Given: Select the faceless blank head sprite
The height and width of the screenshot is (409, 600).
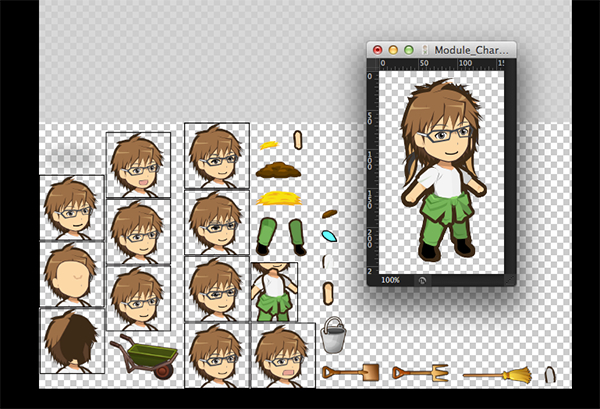Looking at the screenshot, I should tap(71, 274).
